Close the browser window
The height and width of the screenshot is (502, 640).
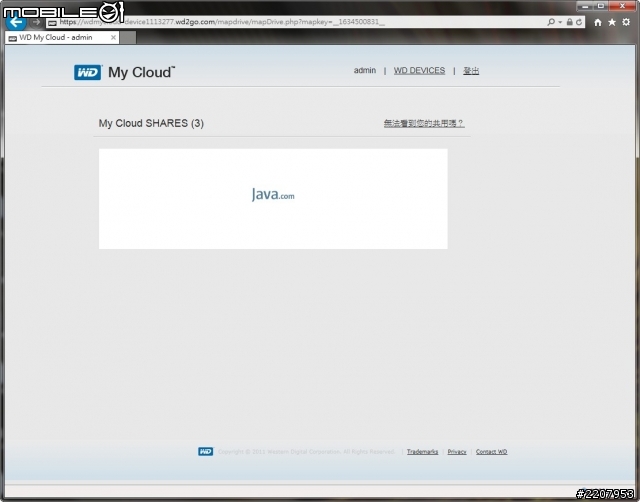coord(622,6)
